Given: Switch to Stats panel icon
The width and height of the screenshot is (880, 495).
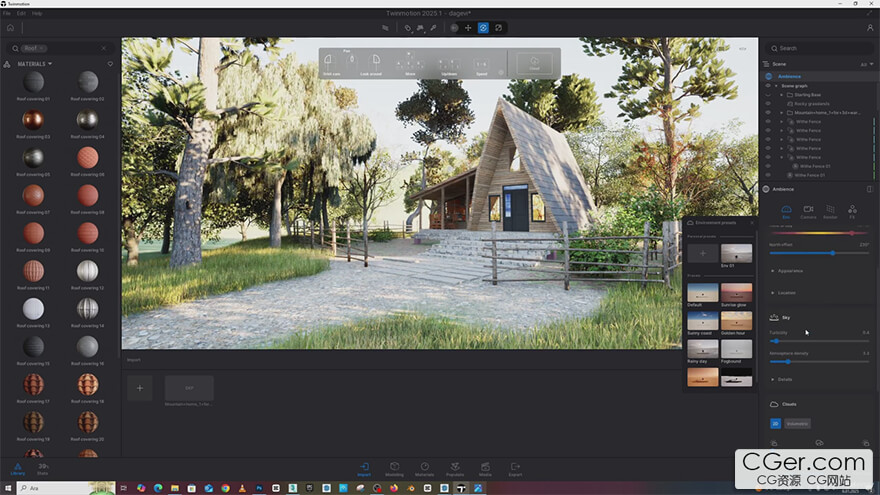Looking at the screenshot, I should [x=43, y=469].
